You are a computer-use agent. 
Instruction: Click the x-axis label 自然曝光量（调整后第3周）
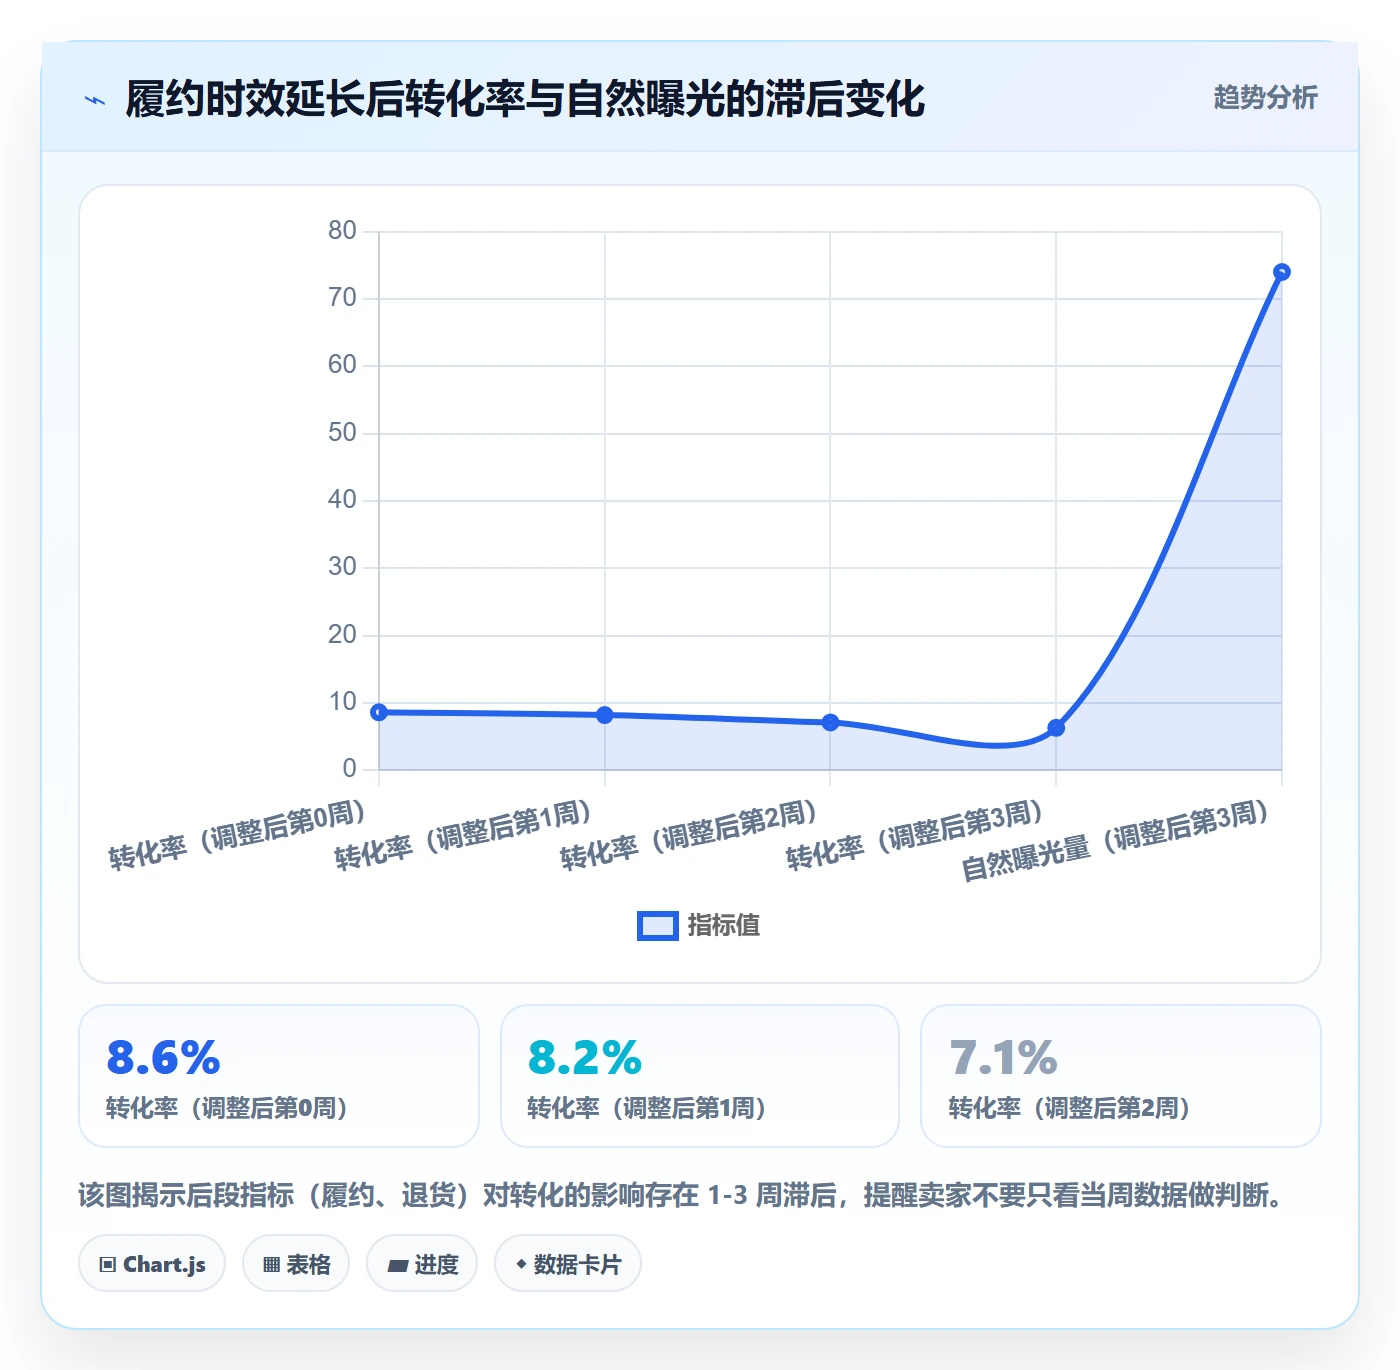click(x=1116, y=842)
